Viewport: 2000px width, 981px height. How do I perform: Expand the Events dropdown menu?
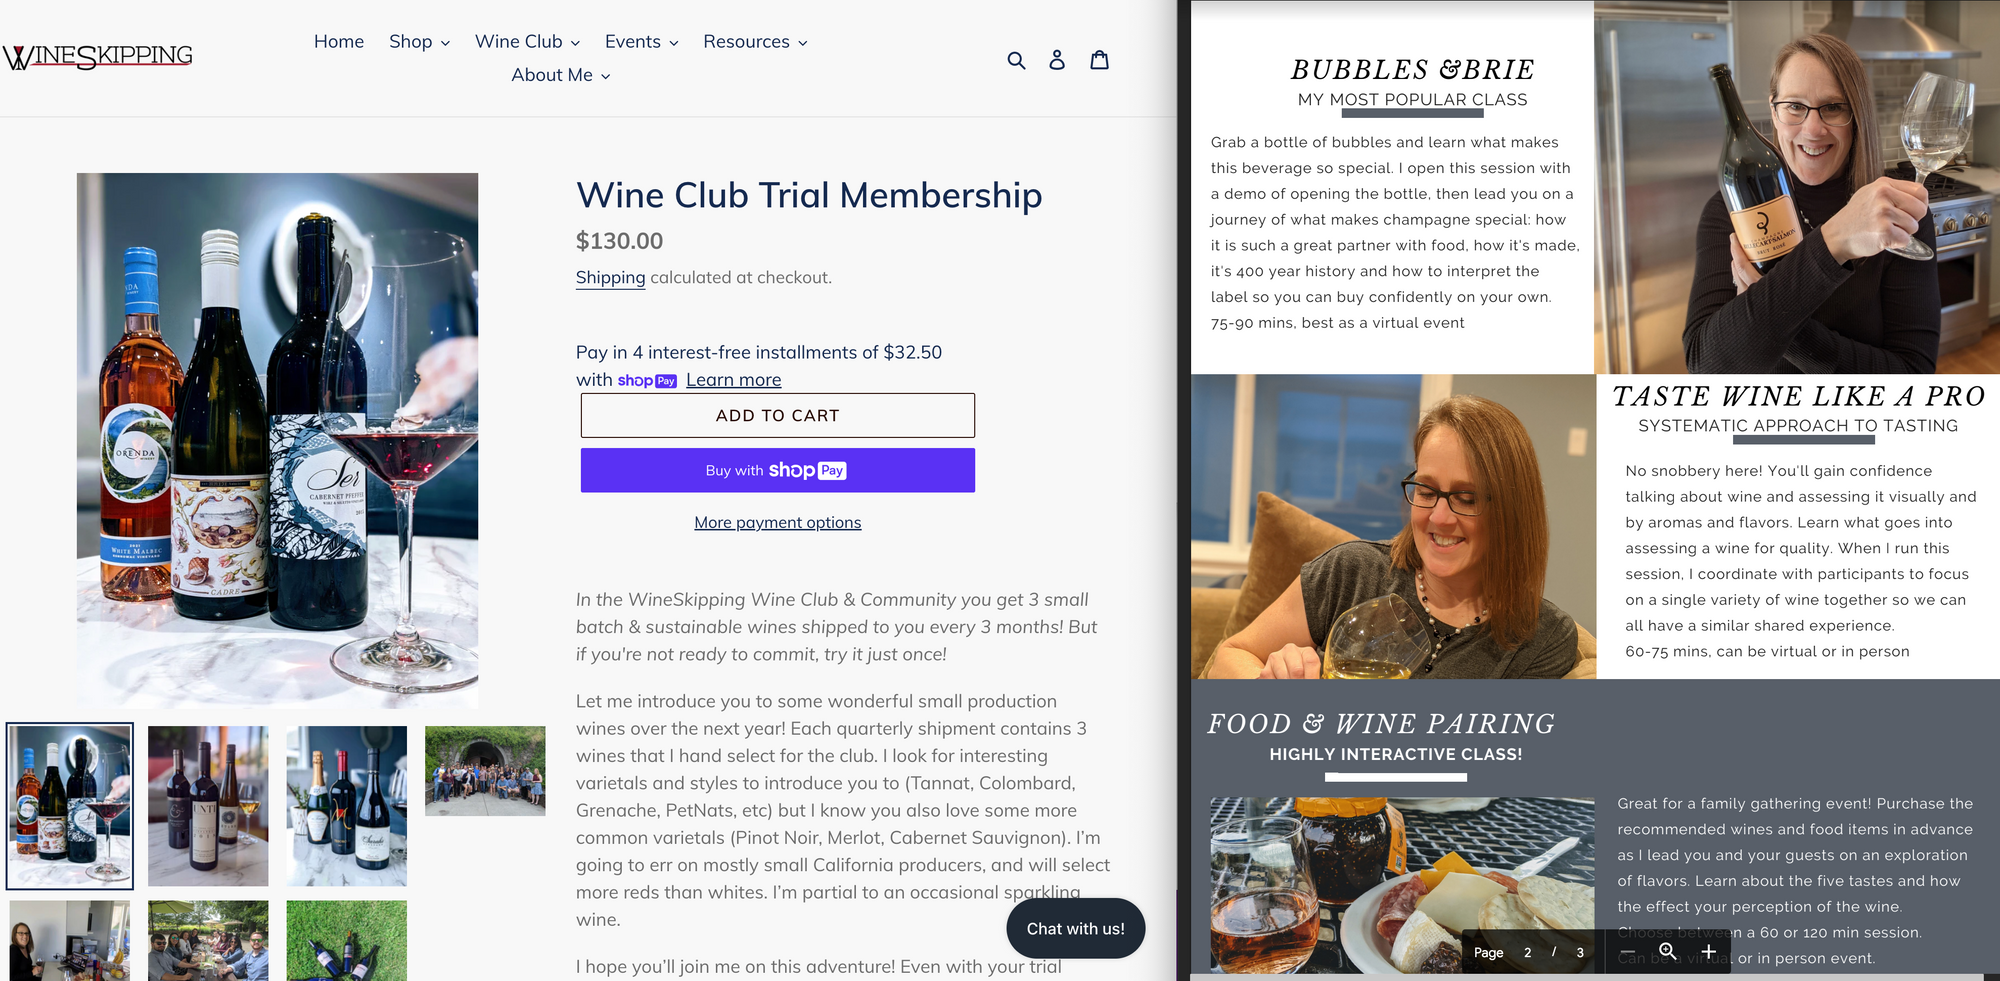(641, 42)
